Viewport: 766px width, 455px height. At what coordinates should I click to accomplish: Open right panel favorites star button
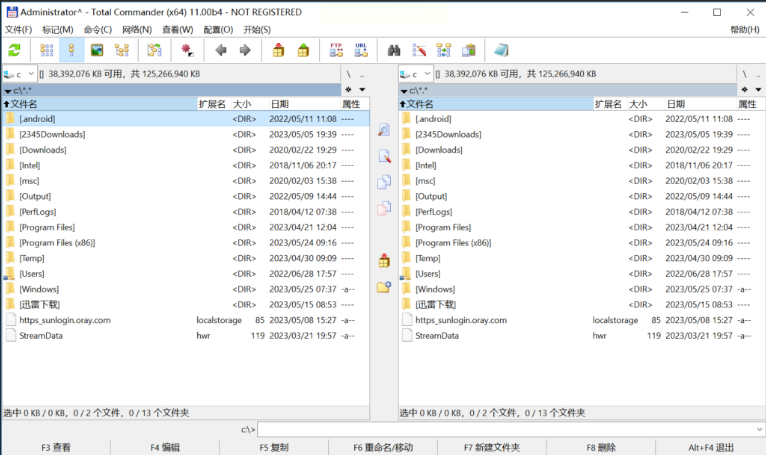coord(745,89)
